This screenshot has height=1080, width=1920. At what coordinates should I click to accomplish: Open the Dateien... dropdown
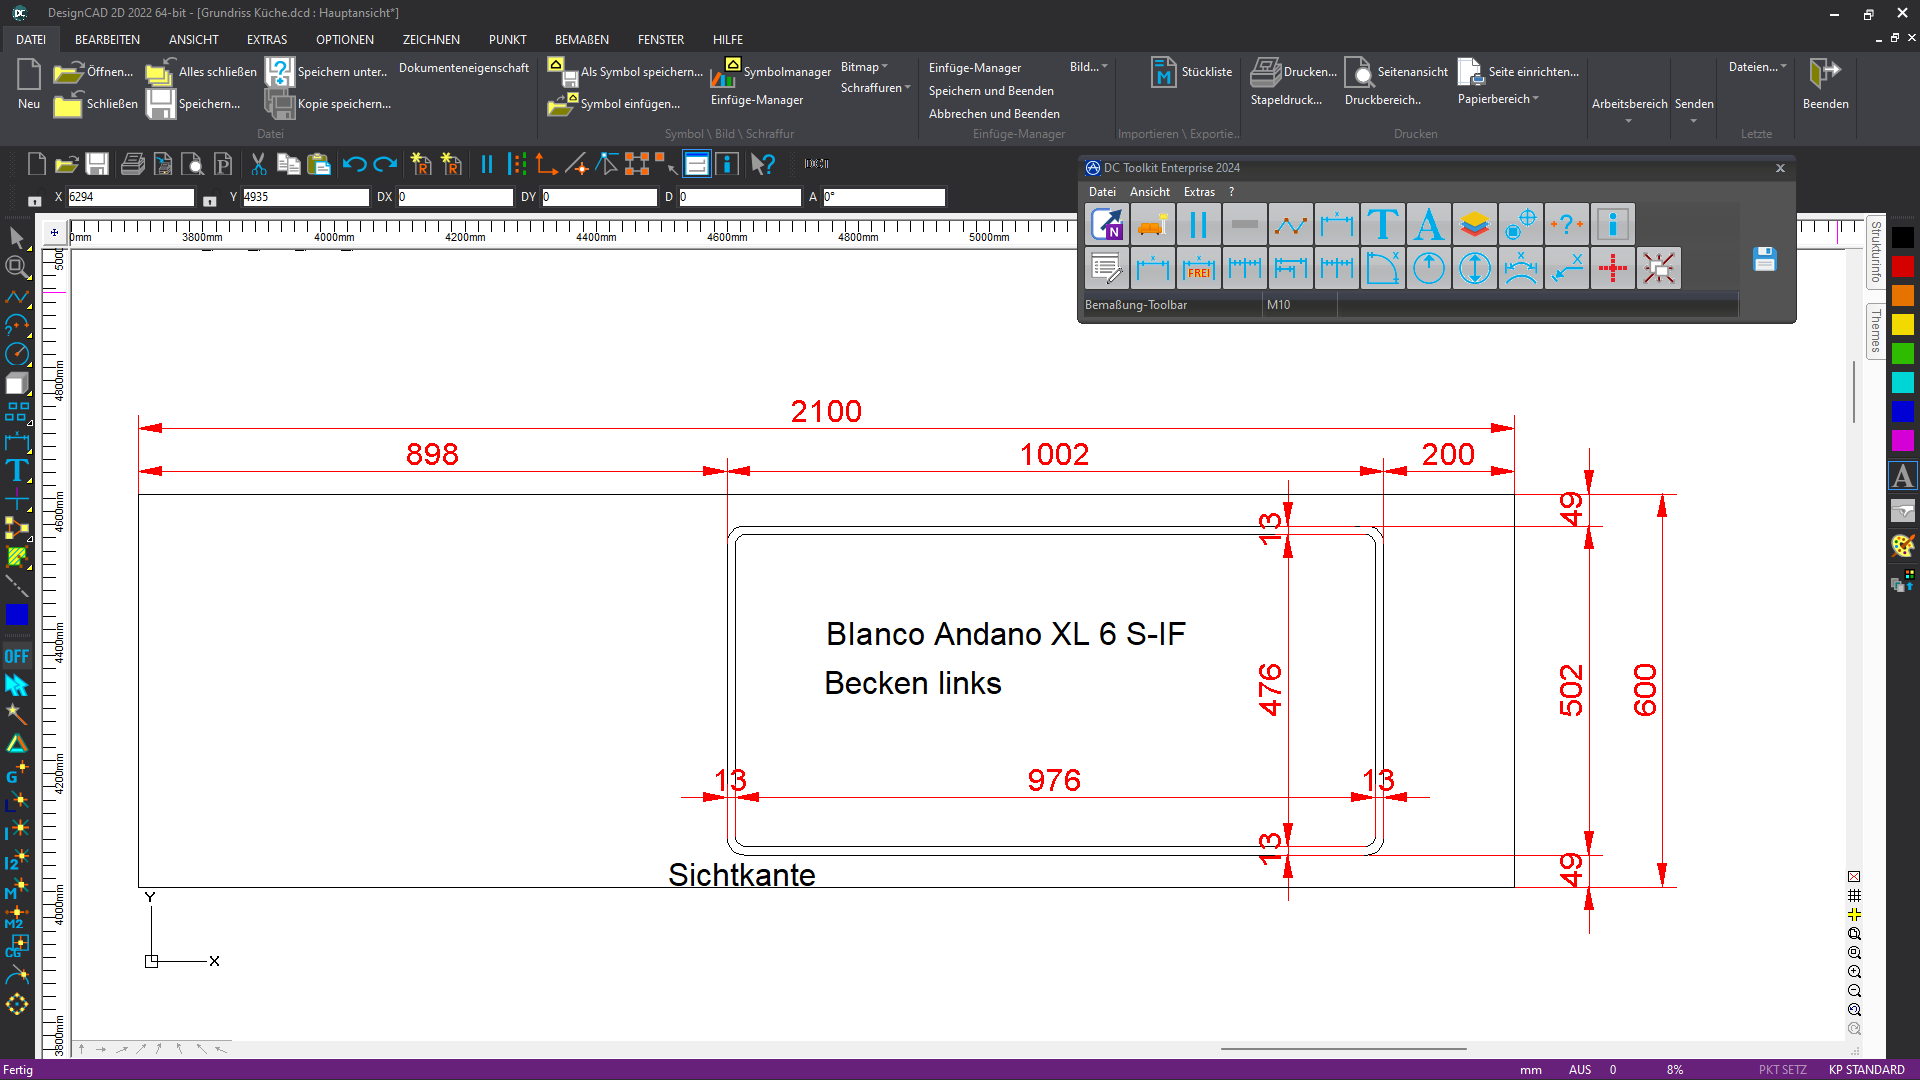pyautogui.click(x=1757, y=67)
